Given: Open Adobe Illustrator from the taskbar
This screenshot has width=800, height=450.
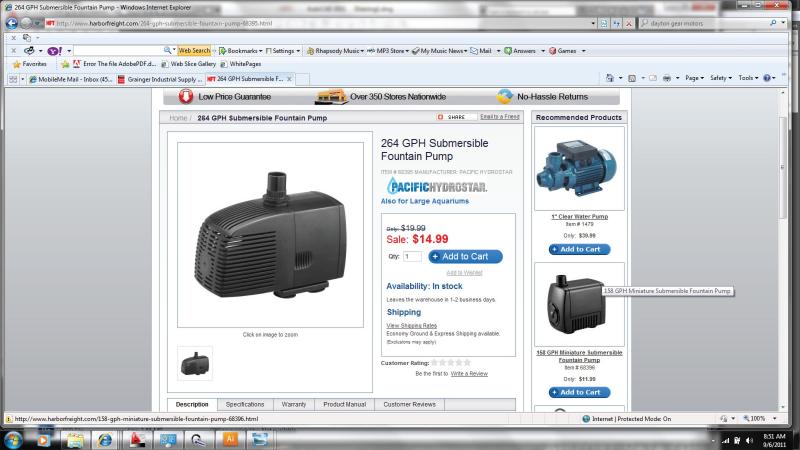Looking at the screenshot, I should 230,439.
